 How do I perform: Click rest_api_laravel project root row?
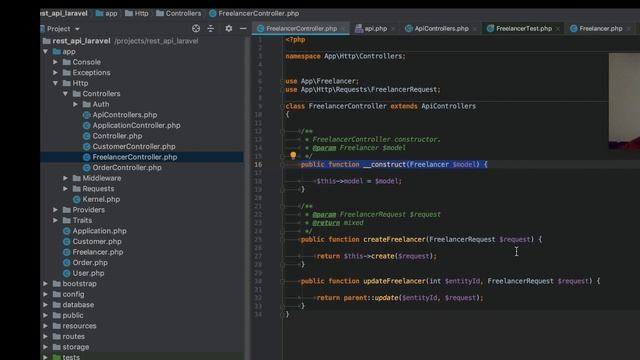click(x=143, y=41)
